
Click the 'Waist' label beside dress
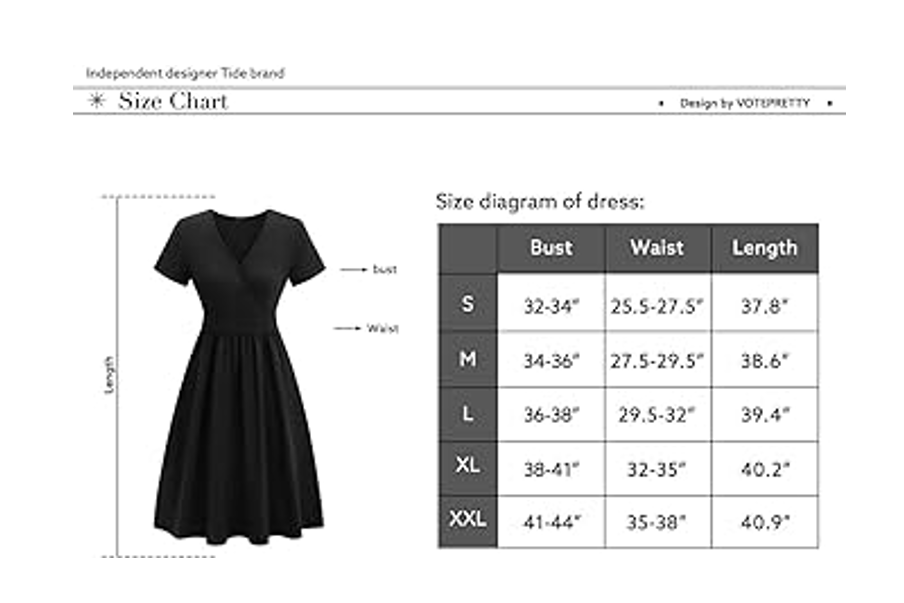click(383, 329)
